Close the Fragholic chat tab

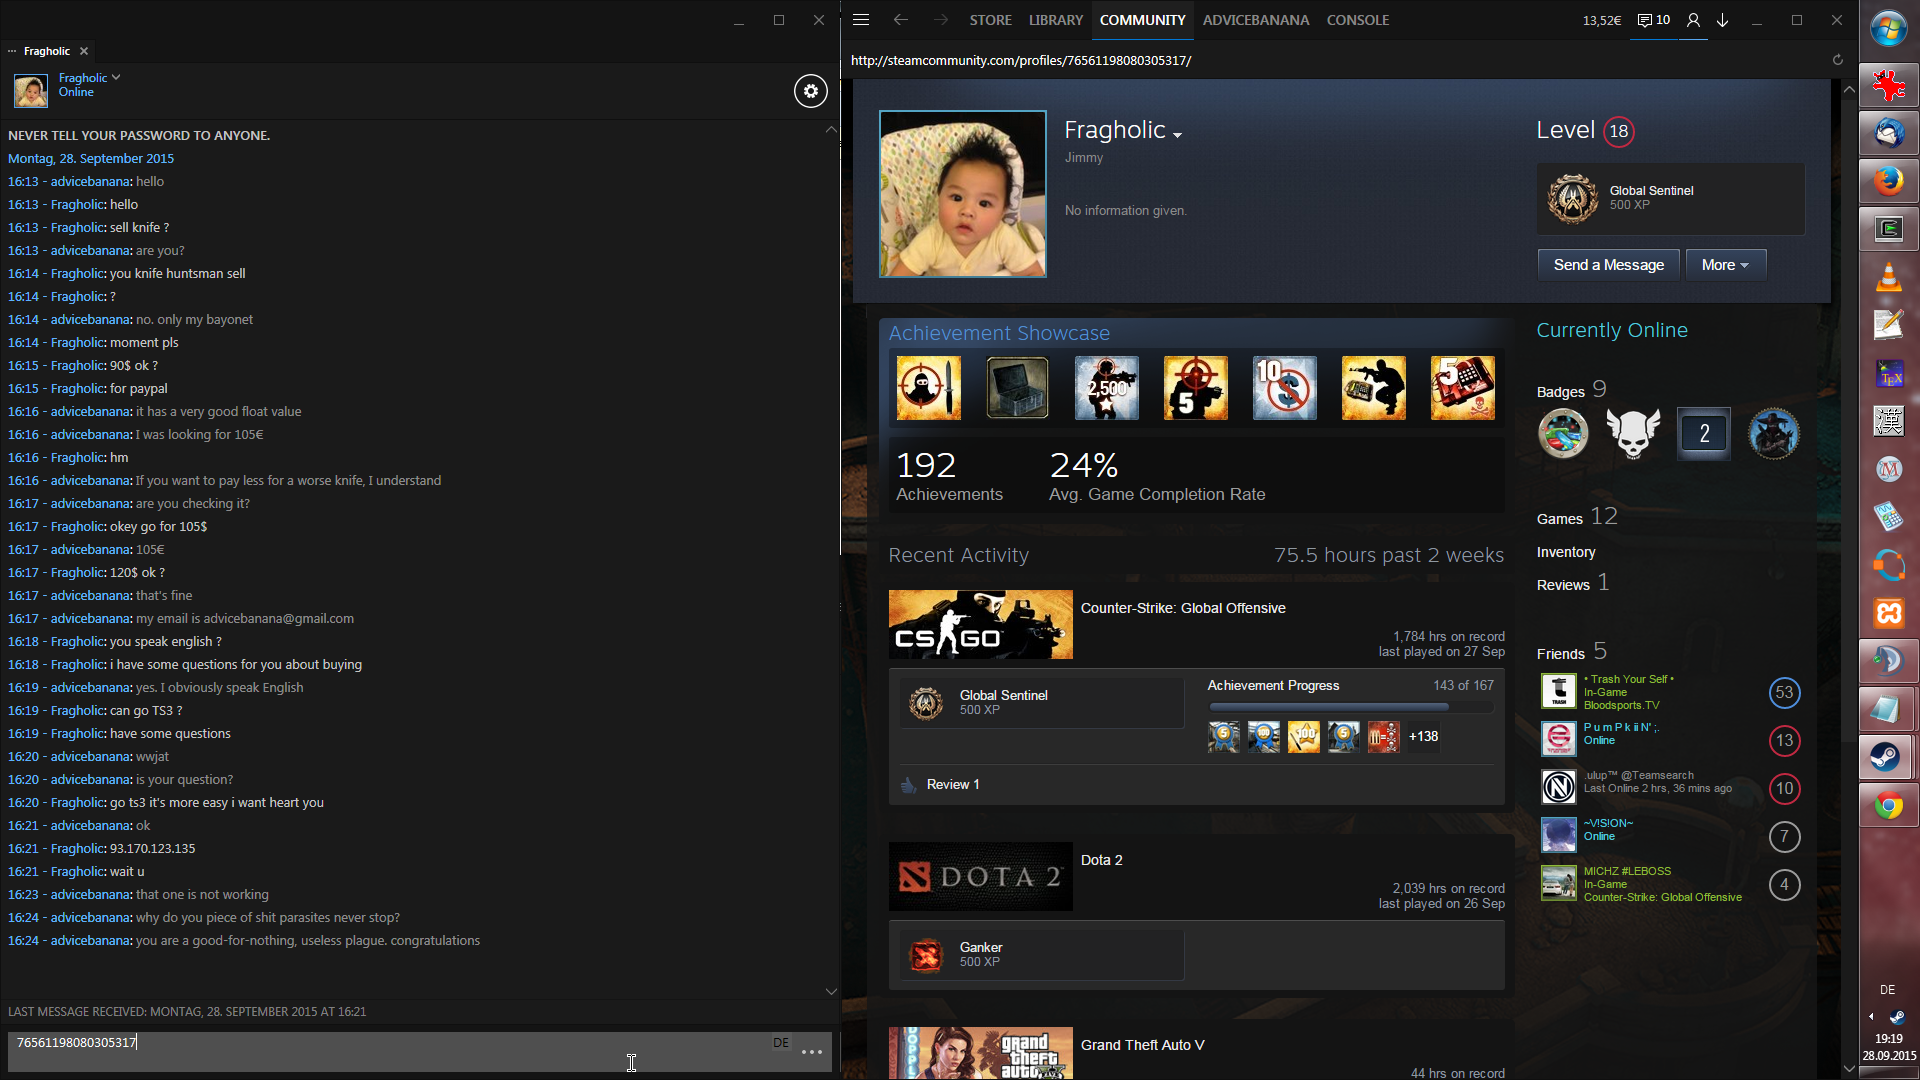(84, 51)
